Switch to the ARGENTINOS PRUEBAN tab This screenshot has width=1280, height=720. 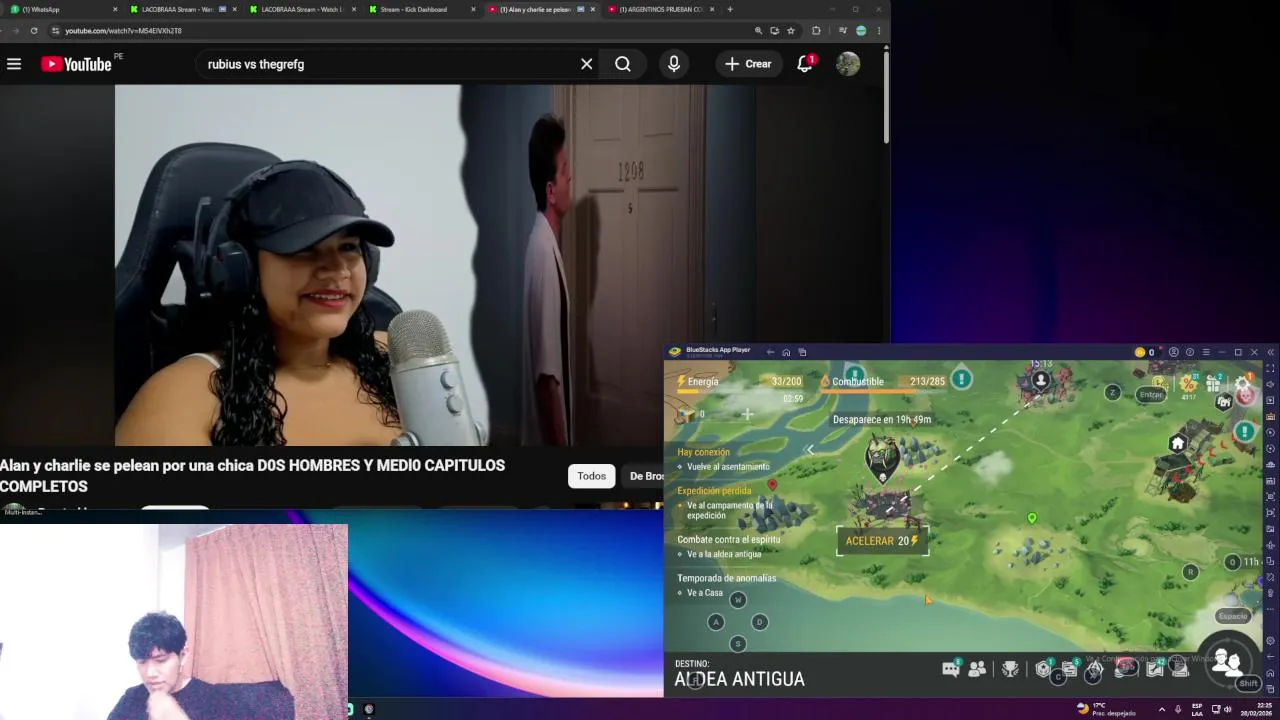point(660,9)
